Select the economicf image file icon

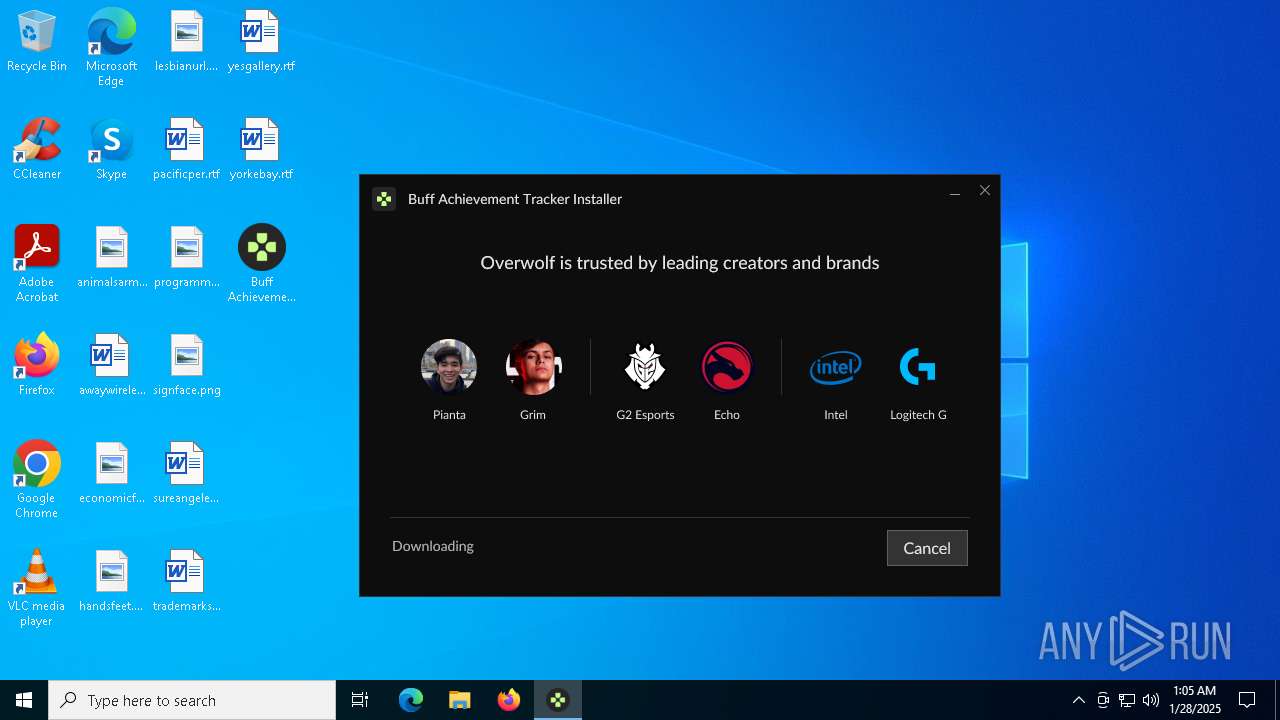112,473
